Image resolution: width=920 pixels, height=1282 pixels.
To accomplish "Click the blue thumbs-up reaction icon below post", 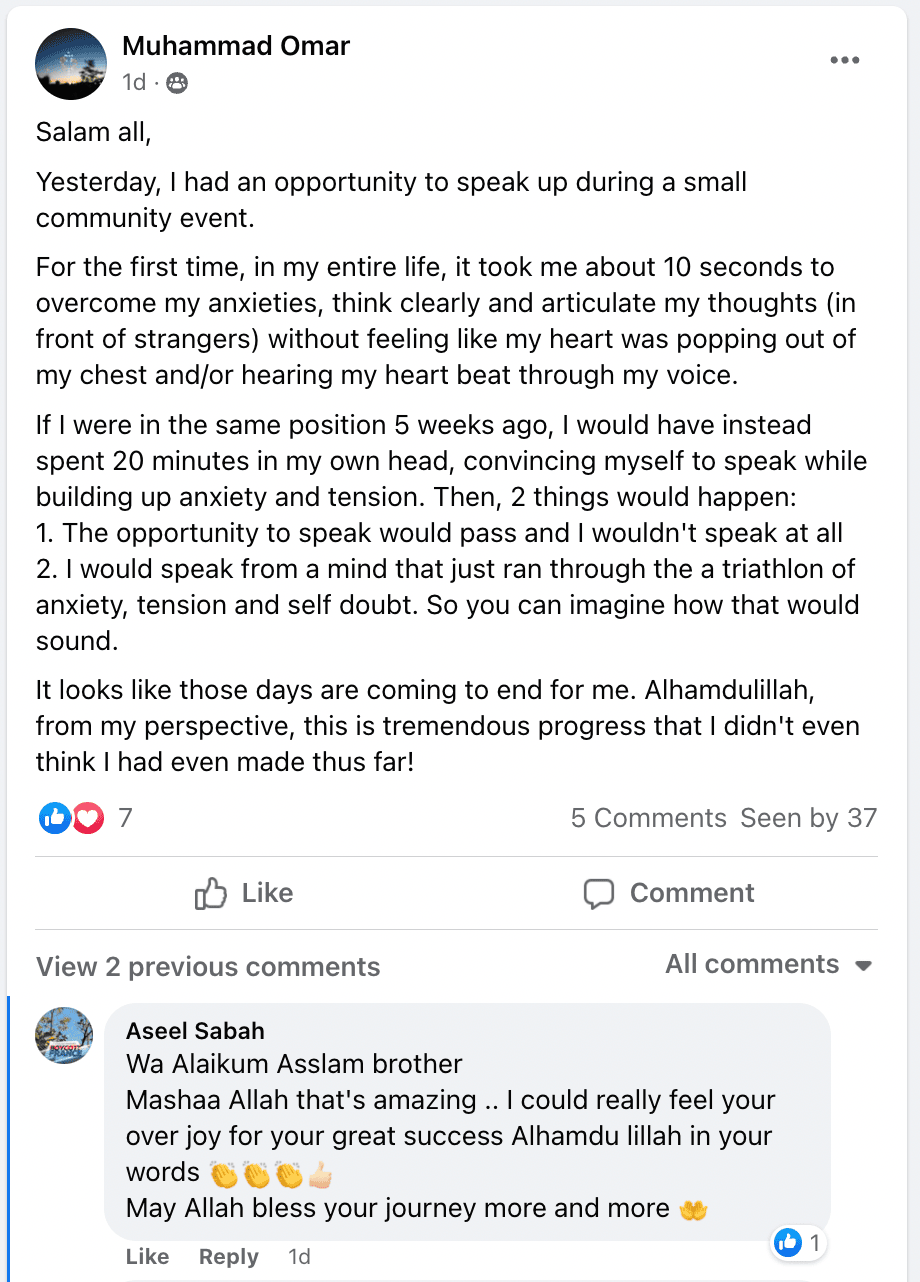I will [55, 818].
